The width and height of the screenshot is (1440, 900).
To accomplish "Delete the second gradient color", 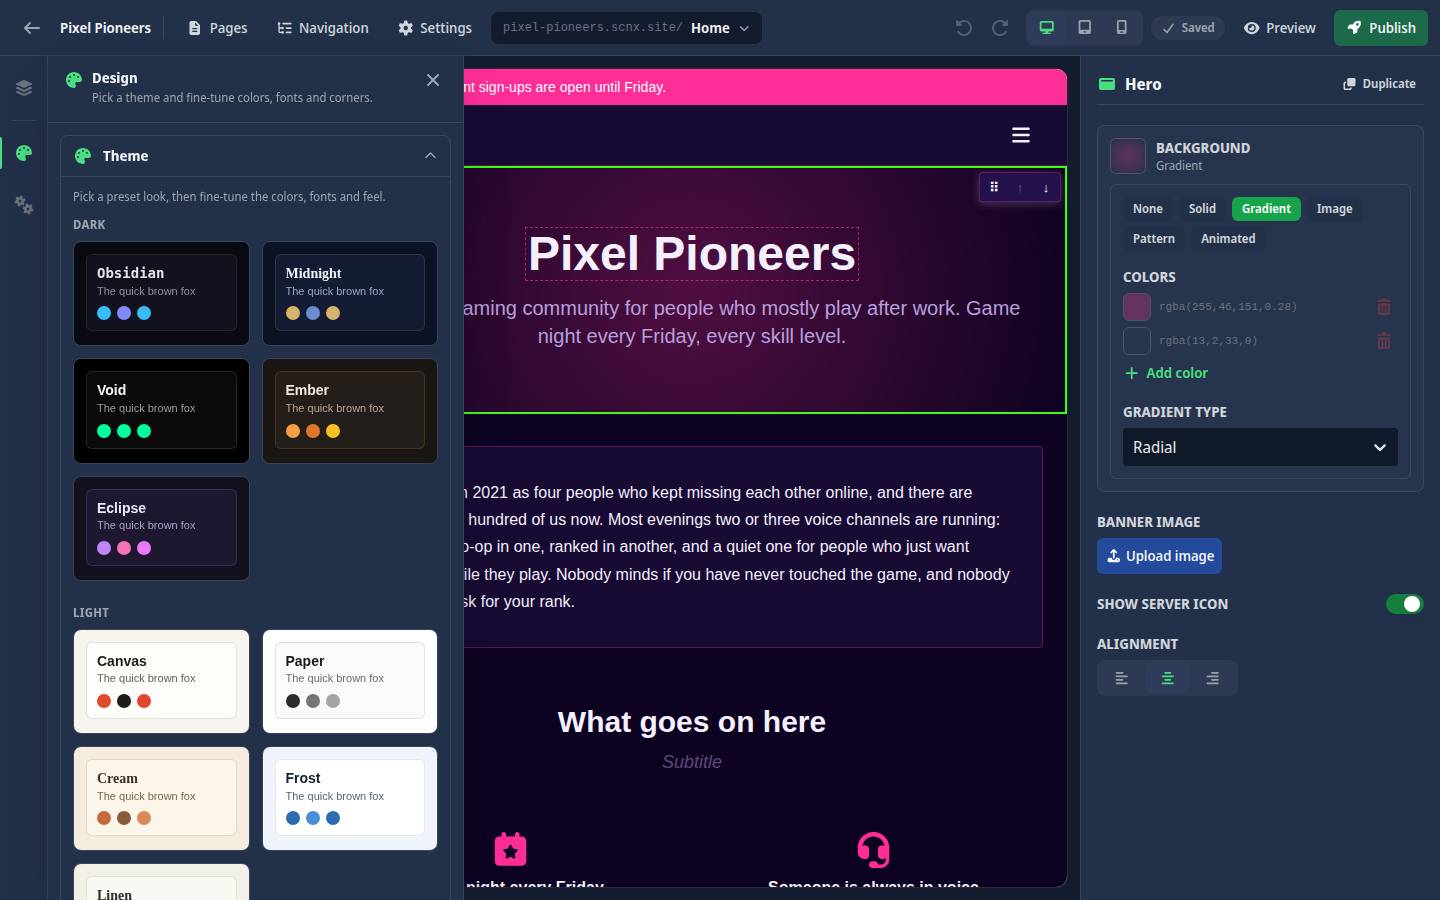I will pyautogui.click(x=1384, y=341).
